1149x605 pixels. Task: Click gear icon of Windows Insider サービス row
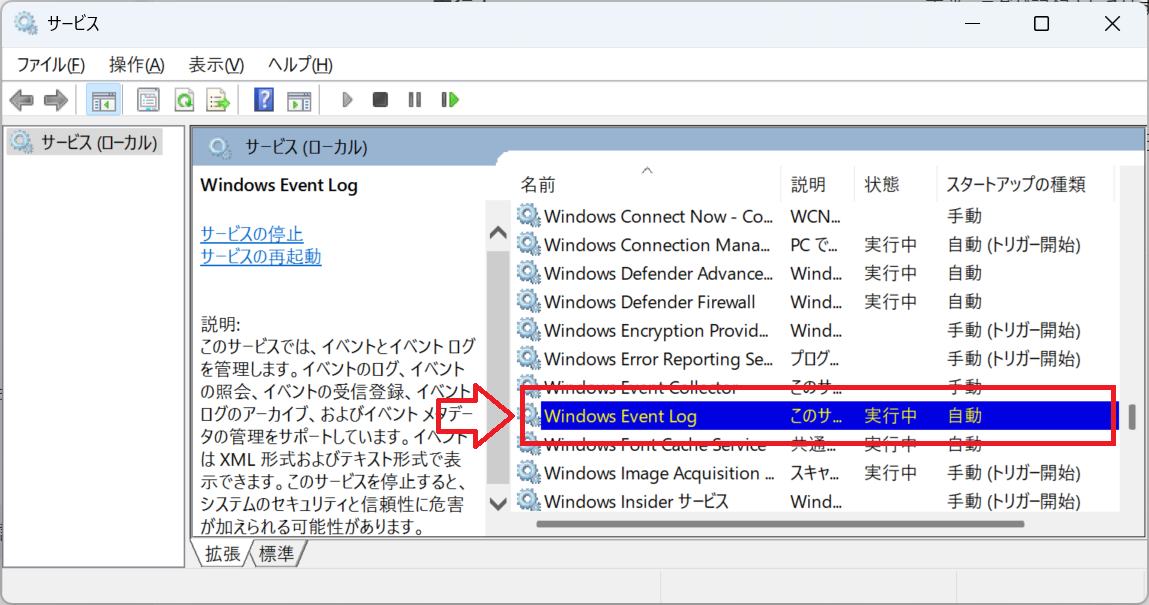528,501
